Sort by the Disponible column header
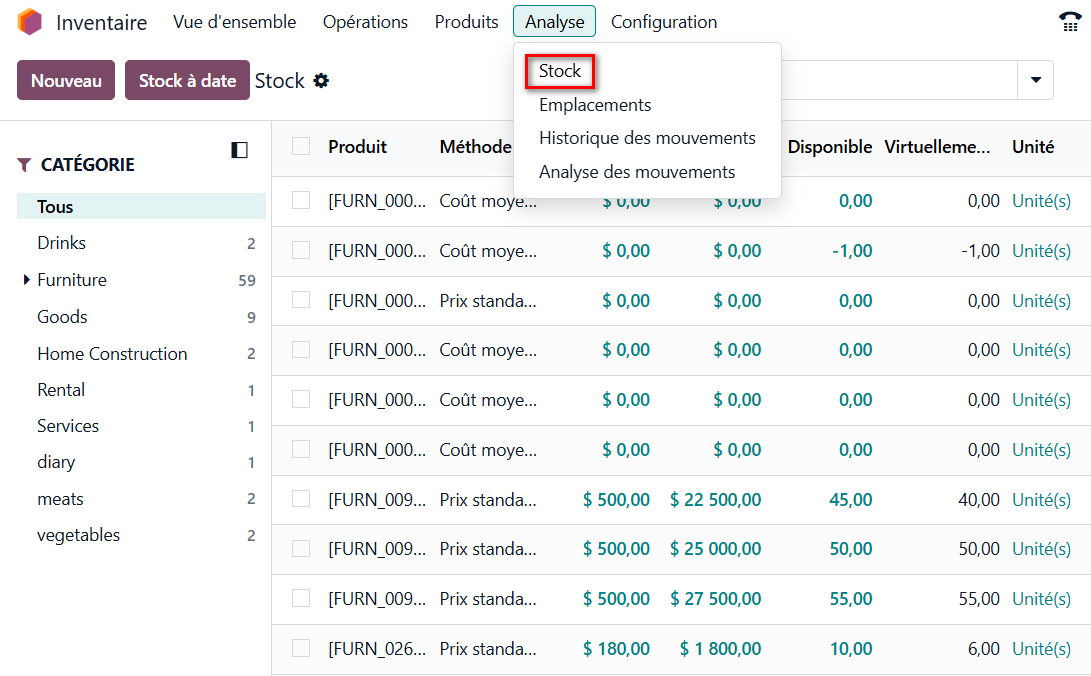 coord(829,147)
